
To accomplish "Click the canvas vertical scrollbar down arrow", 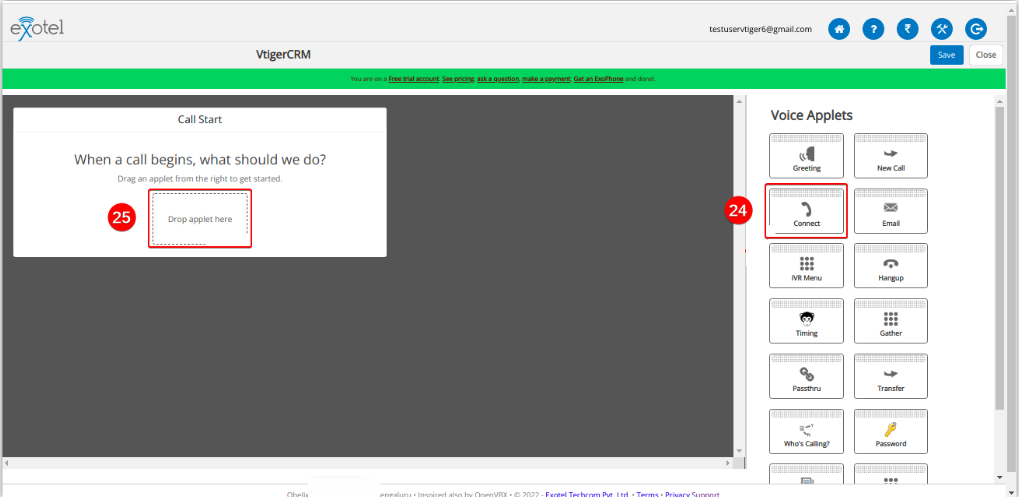I will coord(738,451).
